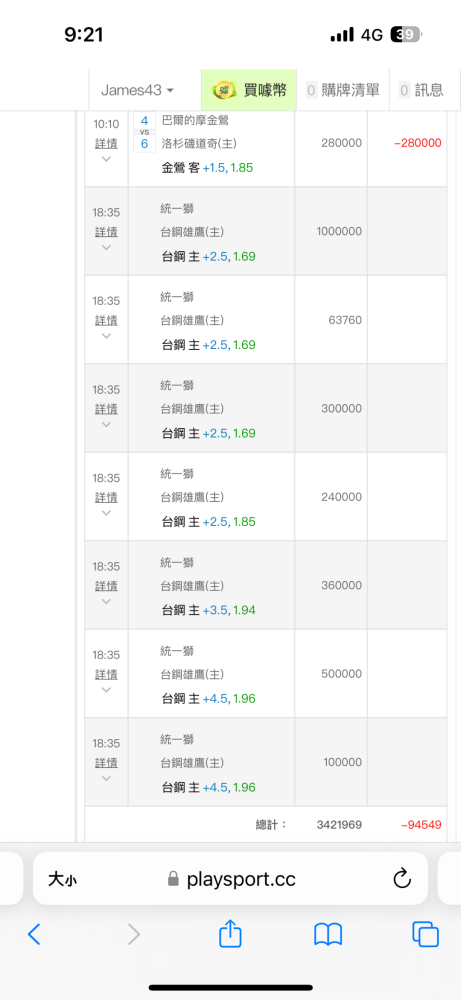Tap Safari back arrow
The width and height of the screenshot is (461, 1000).
pyautogui.click(x=34, y=934)
